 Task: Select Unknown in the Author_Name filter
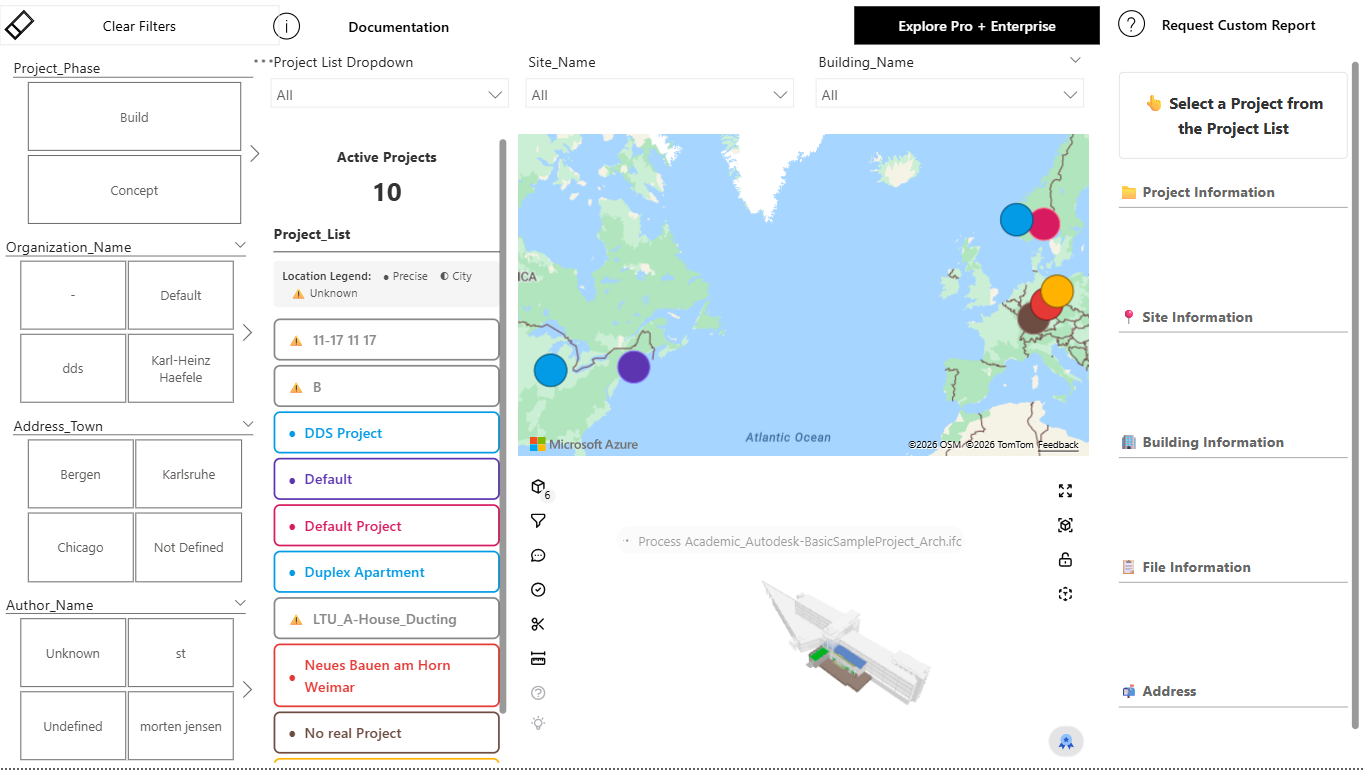click(x=72, y=652)
